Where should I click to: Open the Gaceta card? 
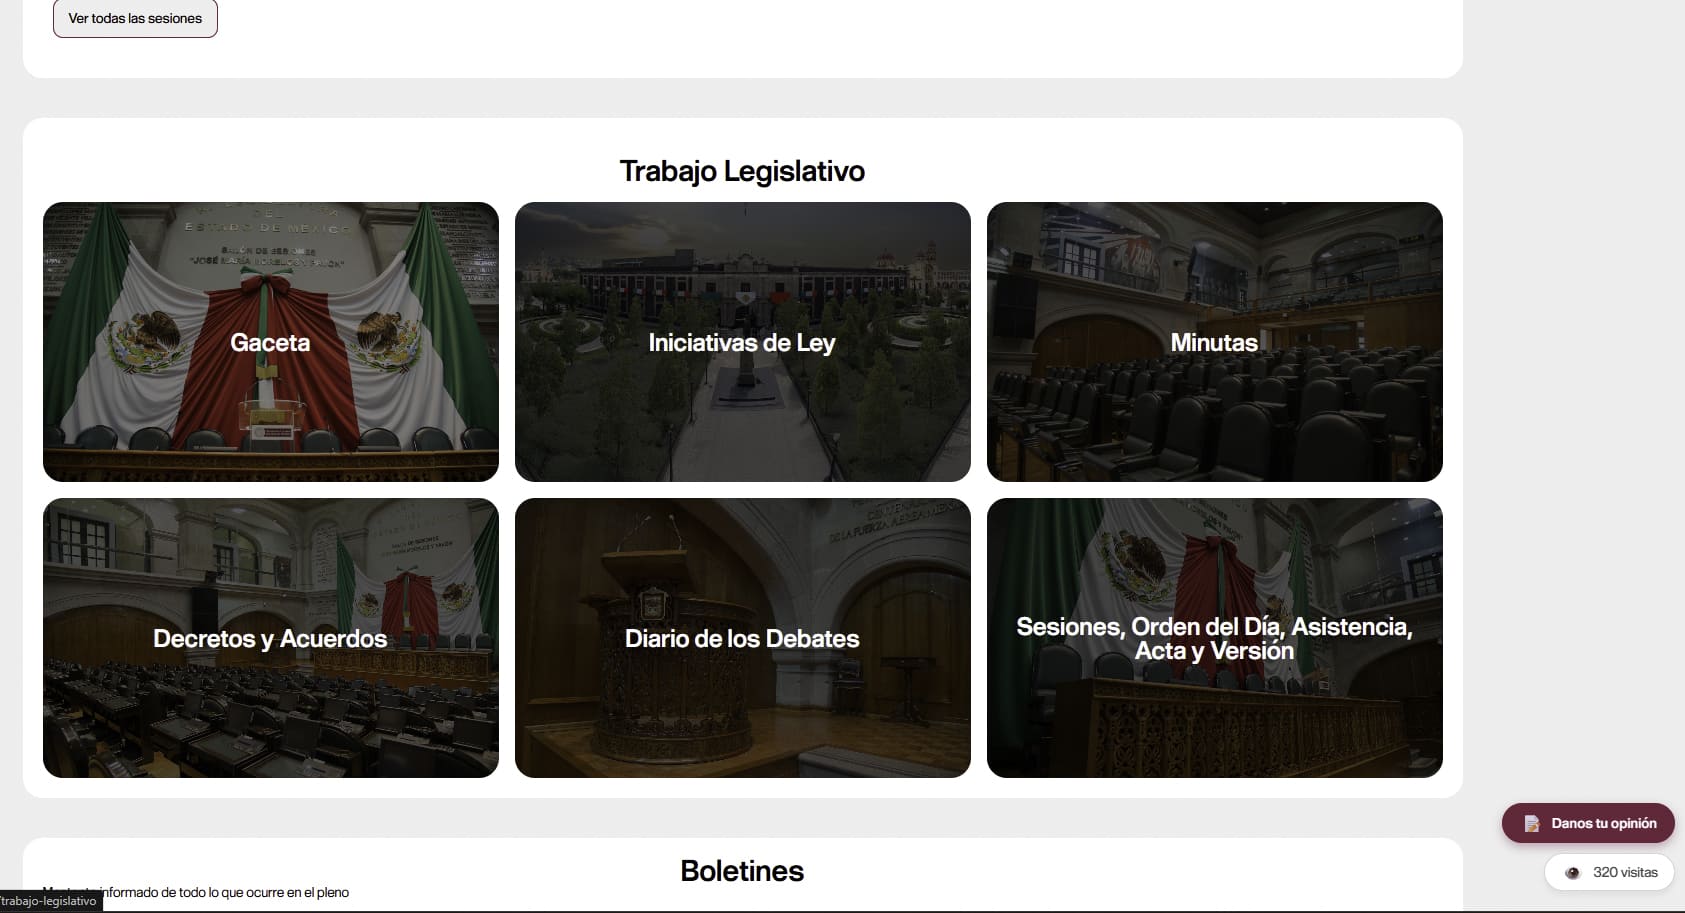coord(271,342)
